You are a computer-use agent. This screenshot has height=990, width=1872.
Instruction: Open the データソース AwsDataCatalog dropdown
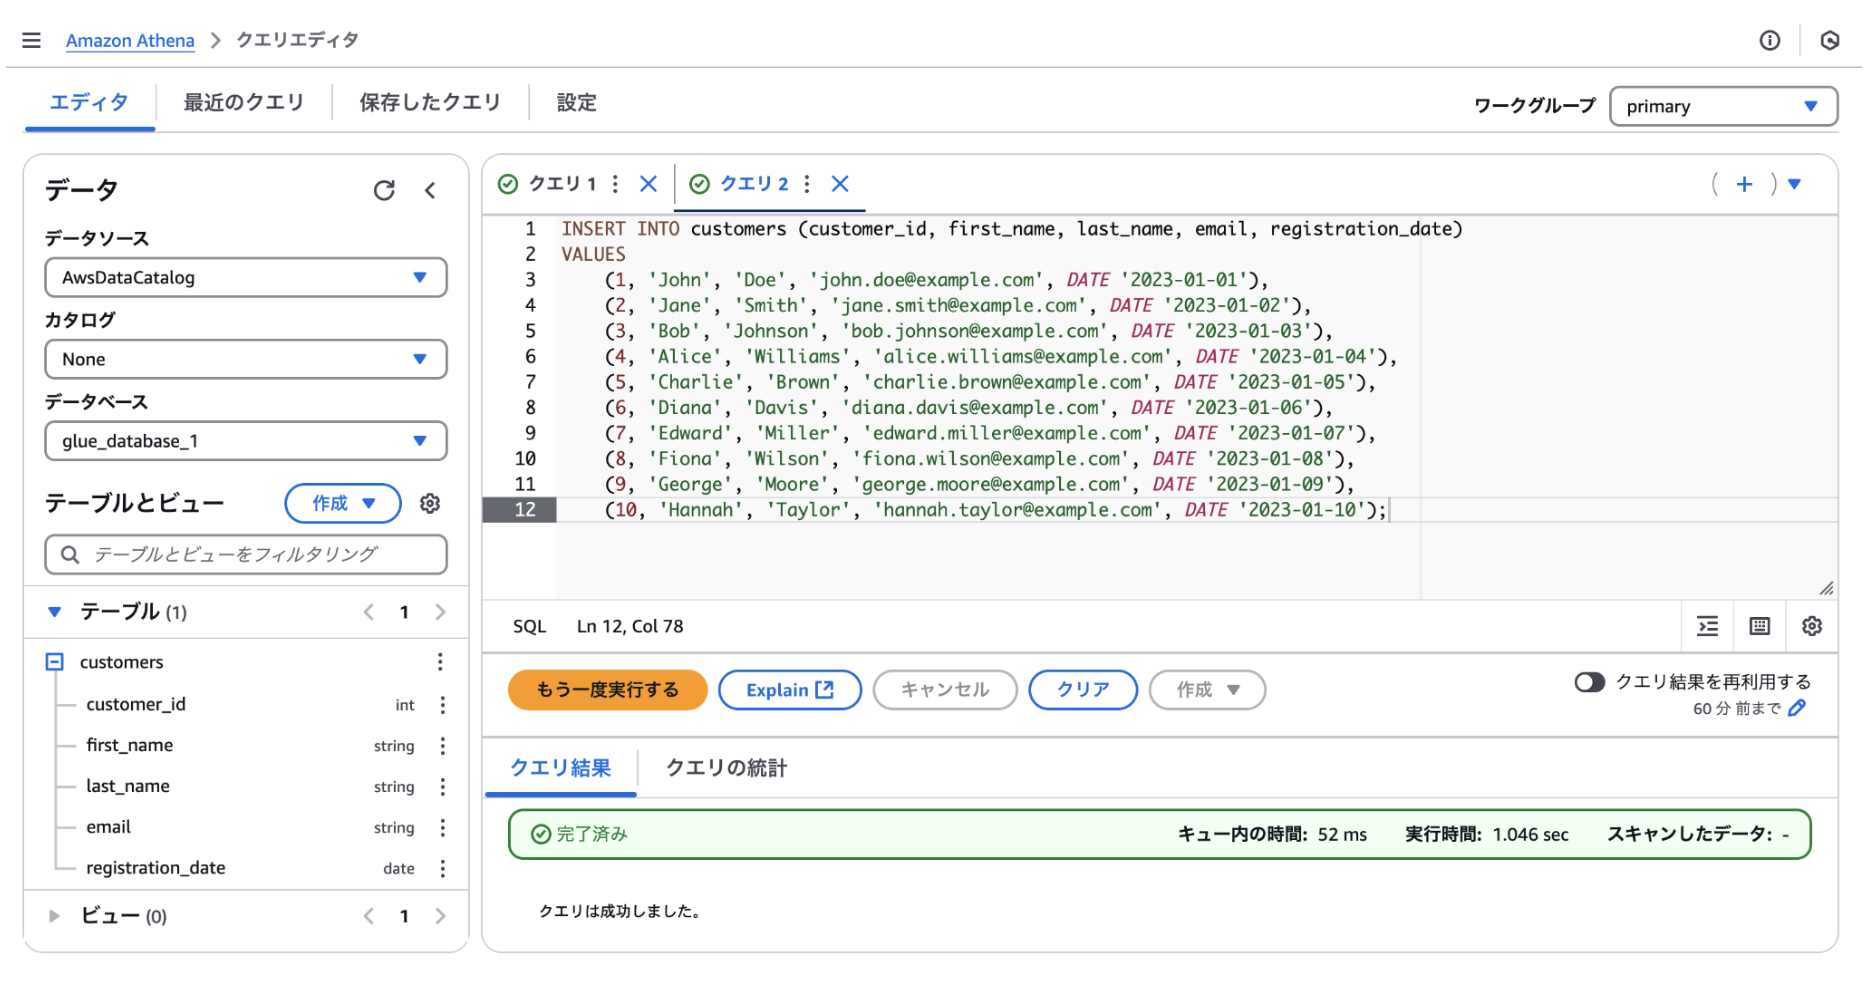click(246, 277)
